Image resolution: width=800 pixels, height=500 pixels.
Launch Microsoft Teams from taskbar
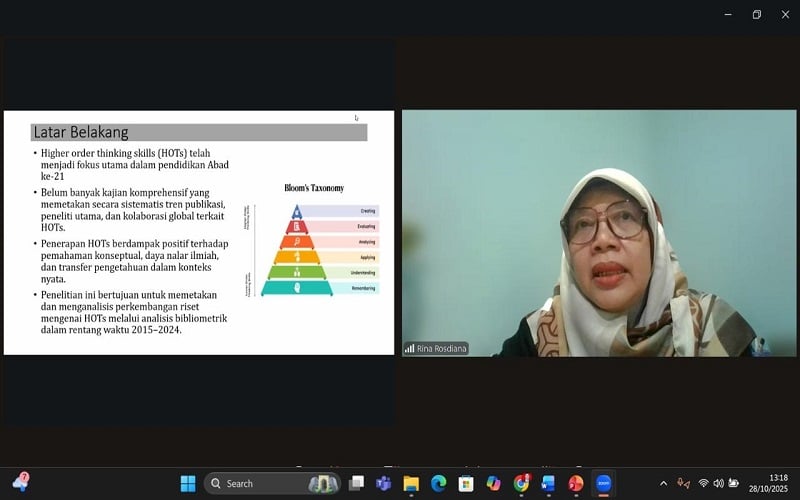point(383,484)
